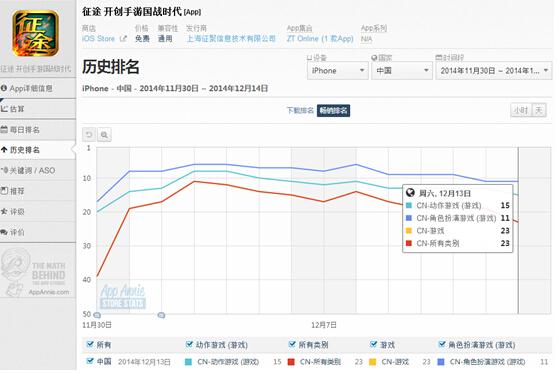Viewport: 559px width, 373px height.
Task: Click the 征途 game app icon
Action: 36,33
